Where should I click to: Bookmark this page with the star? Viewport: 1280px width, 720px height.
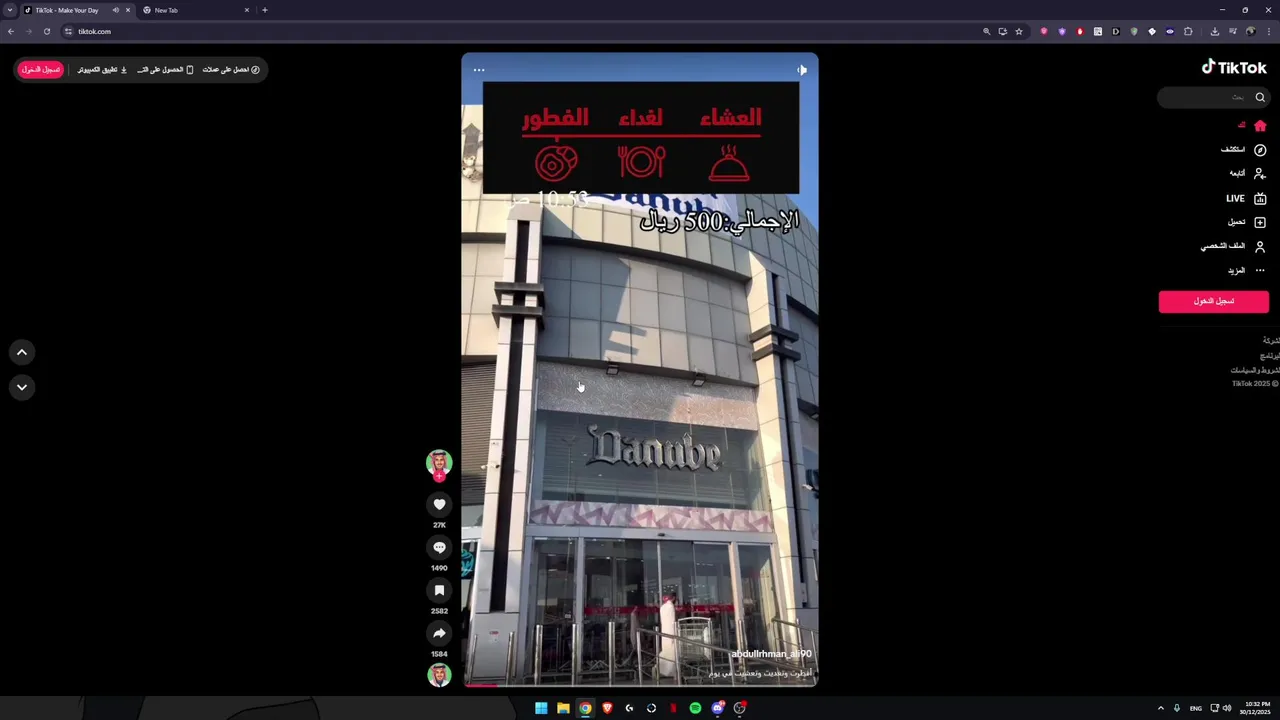coord(1019,31)
